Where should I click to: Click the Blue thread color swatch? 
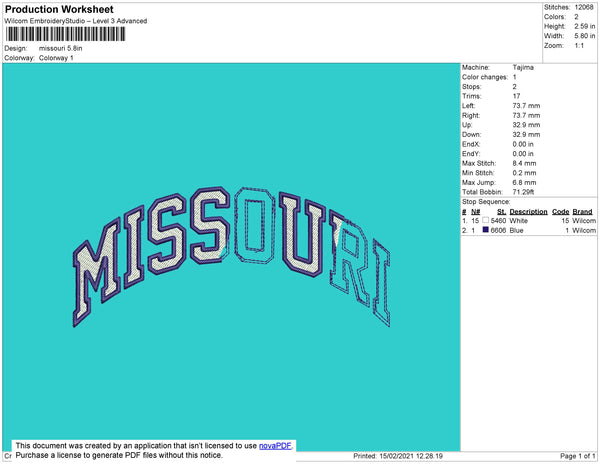(486, 230)
